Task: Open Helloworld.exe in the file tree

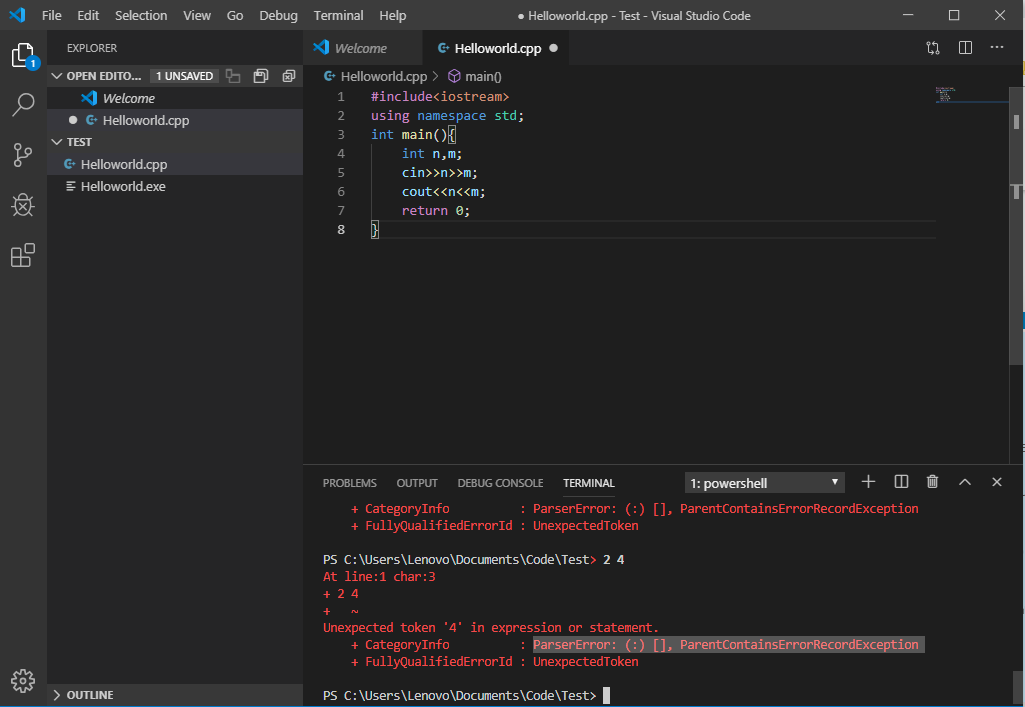Action: 123,186
